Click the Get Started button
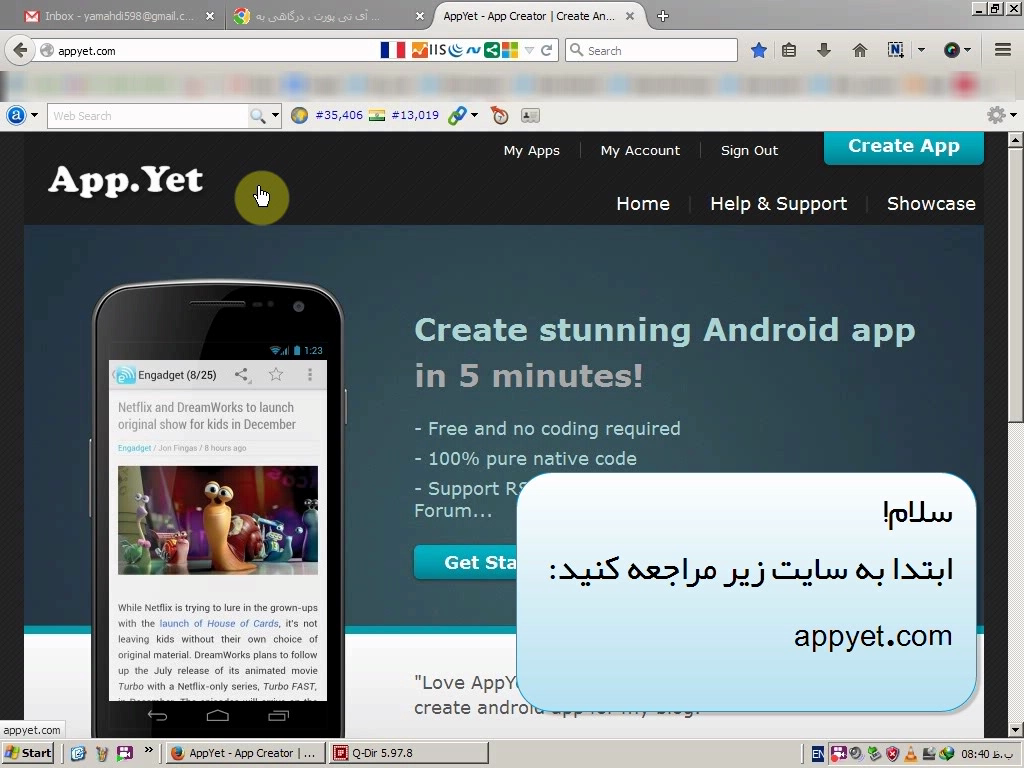Screen dimensions: 1024x768 [x=465, y=562]
